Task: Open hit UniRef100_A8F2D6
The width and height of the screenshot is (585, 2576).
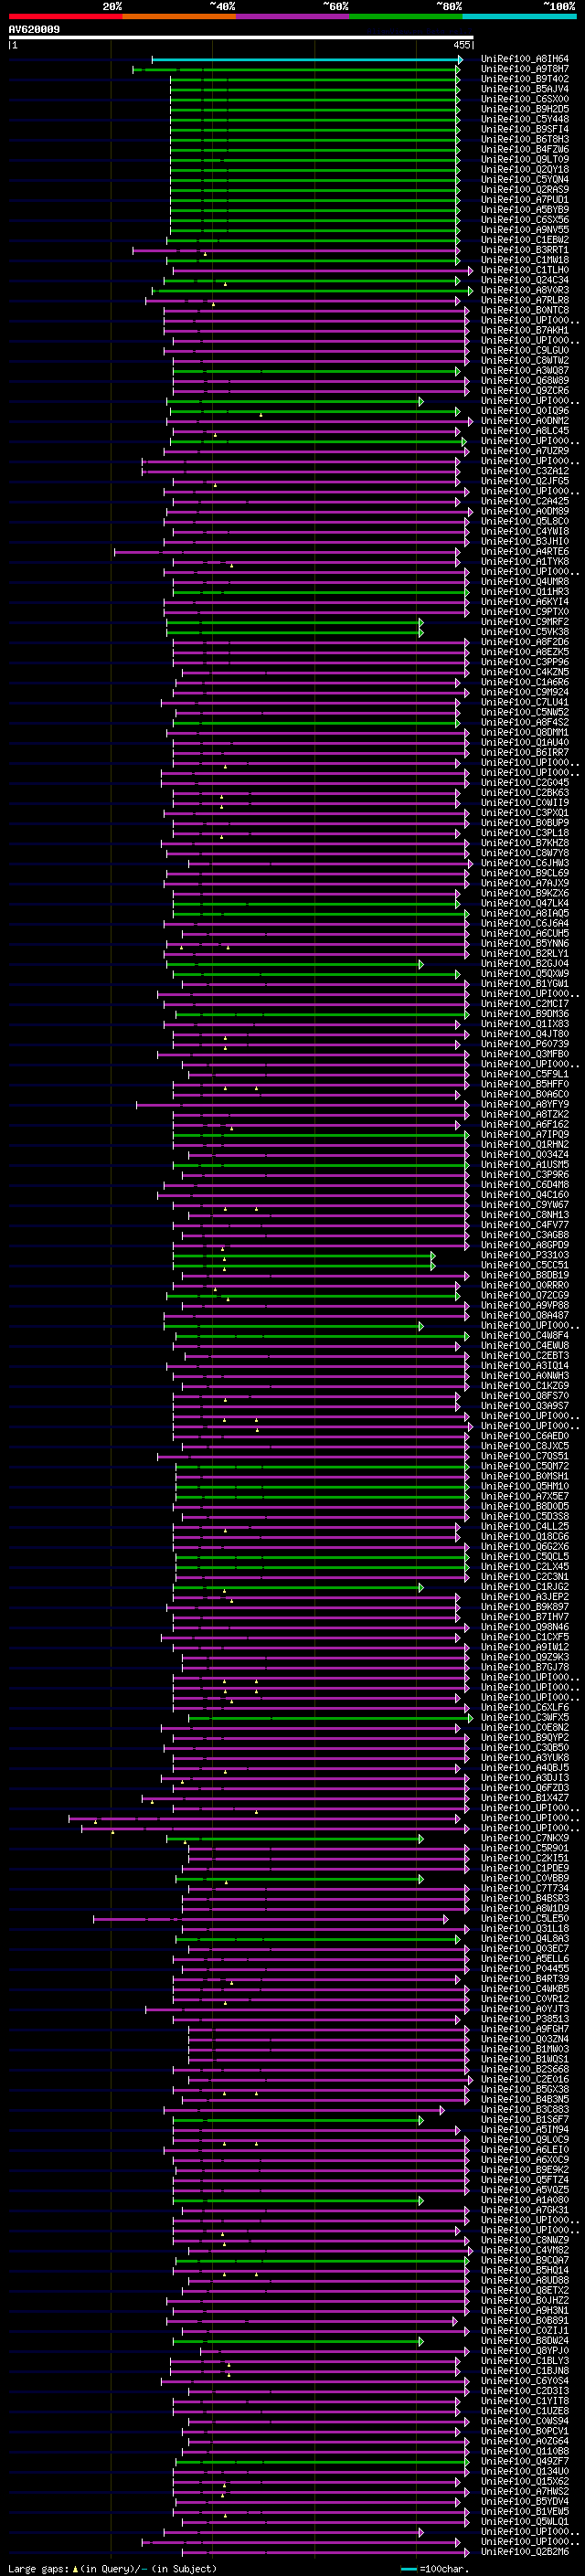Action: point(524,643)
